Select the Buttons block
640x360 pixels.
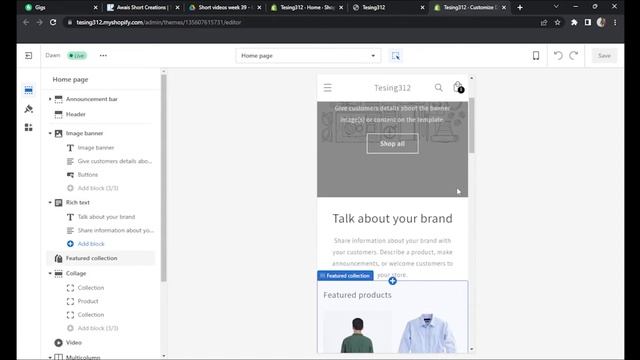(x=88, y=175)
